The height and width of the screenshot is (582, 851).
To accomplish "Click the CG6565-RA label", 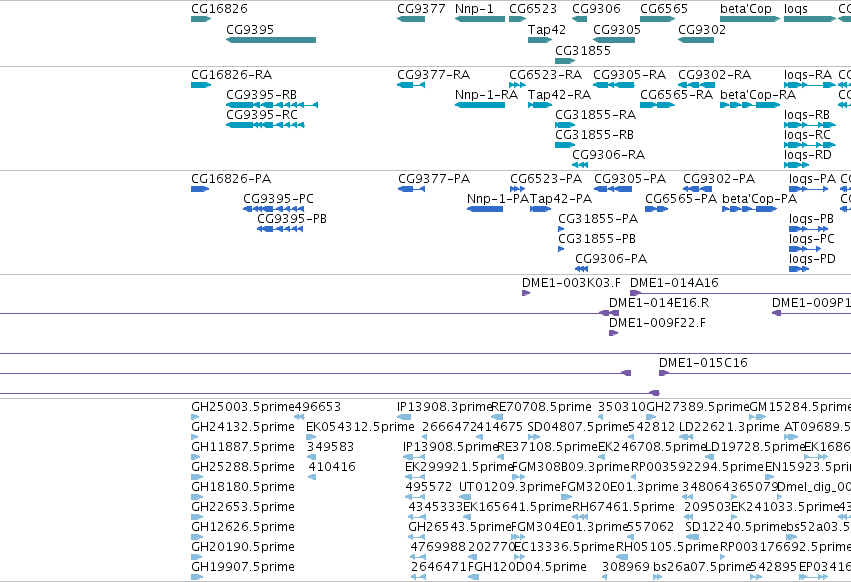I will pos(676,94).
